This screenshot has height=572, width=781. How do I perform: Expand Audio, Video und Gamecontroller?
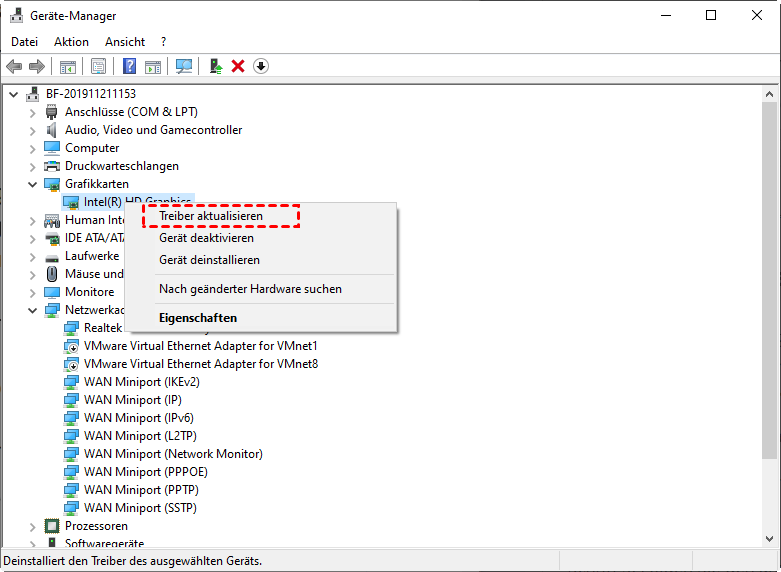(32, 130)
